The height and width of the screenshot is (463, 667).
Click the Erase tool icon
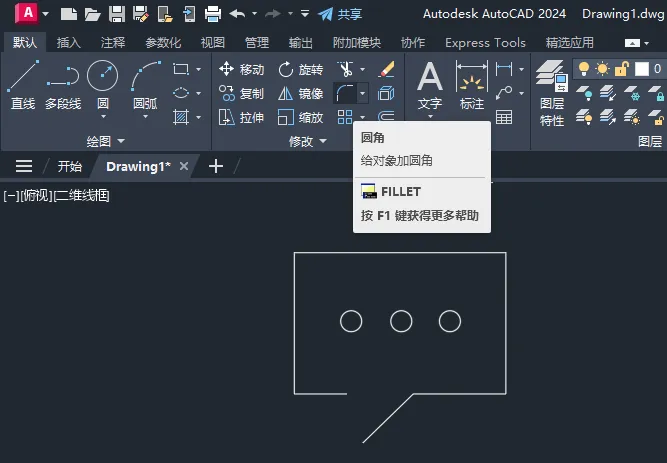tap(386, 69)
